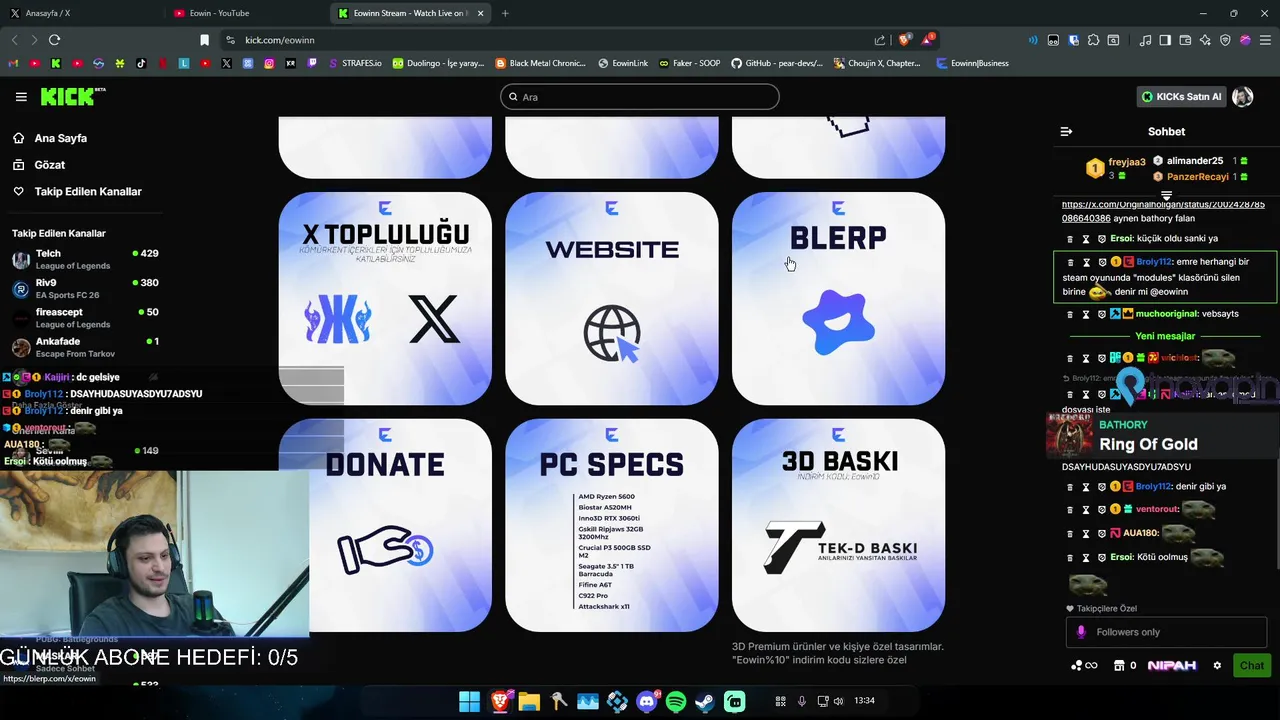This screenshot has width=1280, height=720.
Task: Open the PC Specs panel card
Action: pos(612,525)
